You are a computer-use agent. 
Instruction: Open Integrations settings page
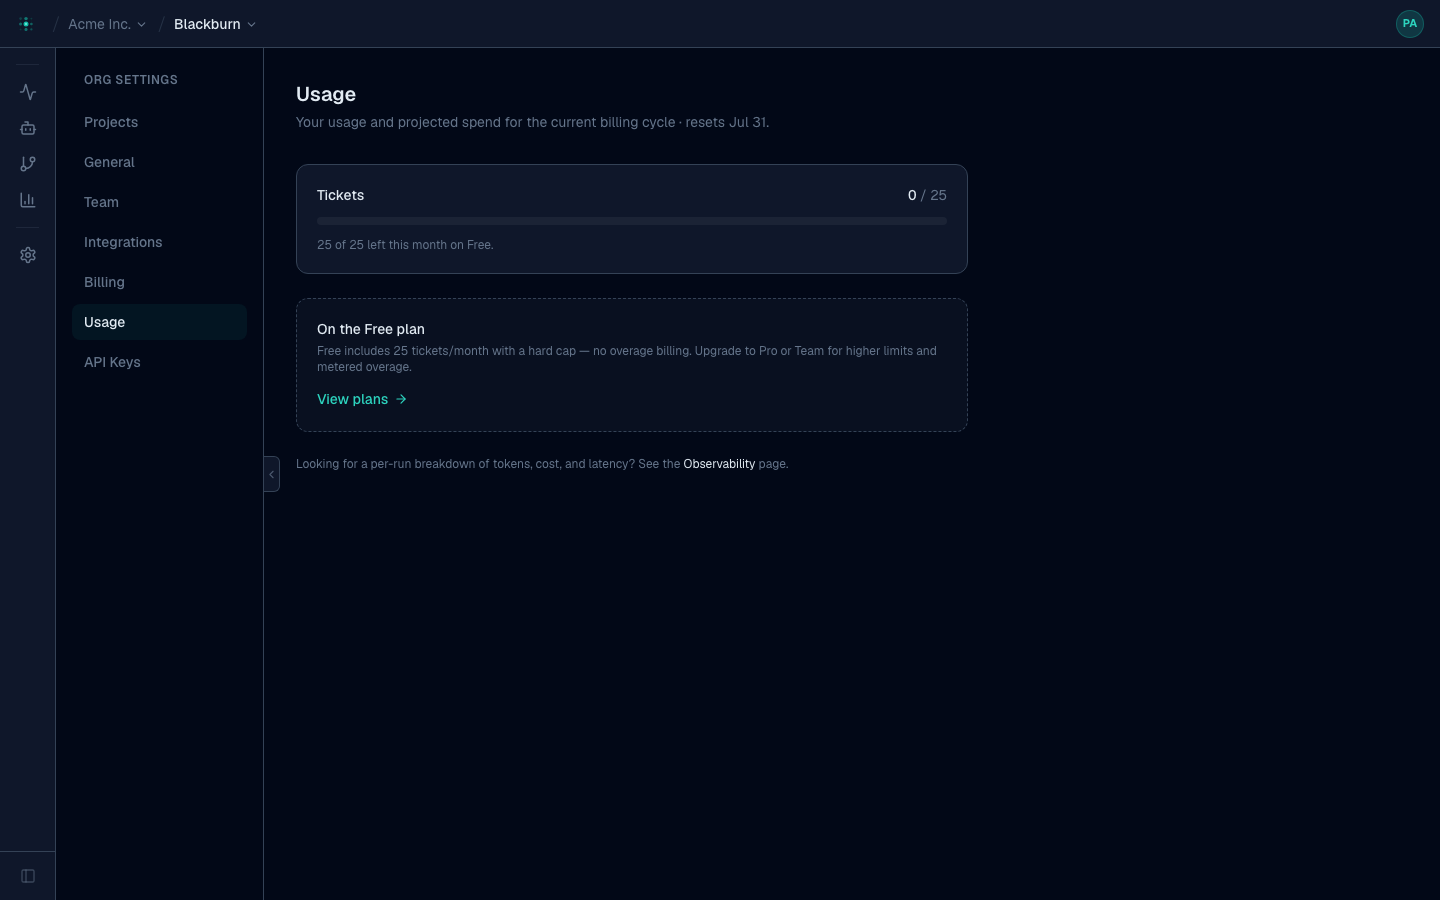pos(159,242)
